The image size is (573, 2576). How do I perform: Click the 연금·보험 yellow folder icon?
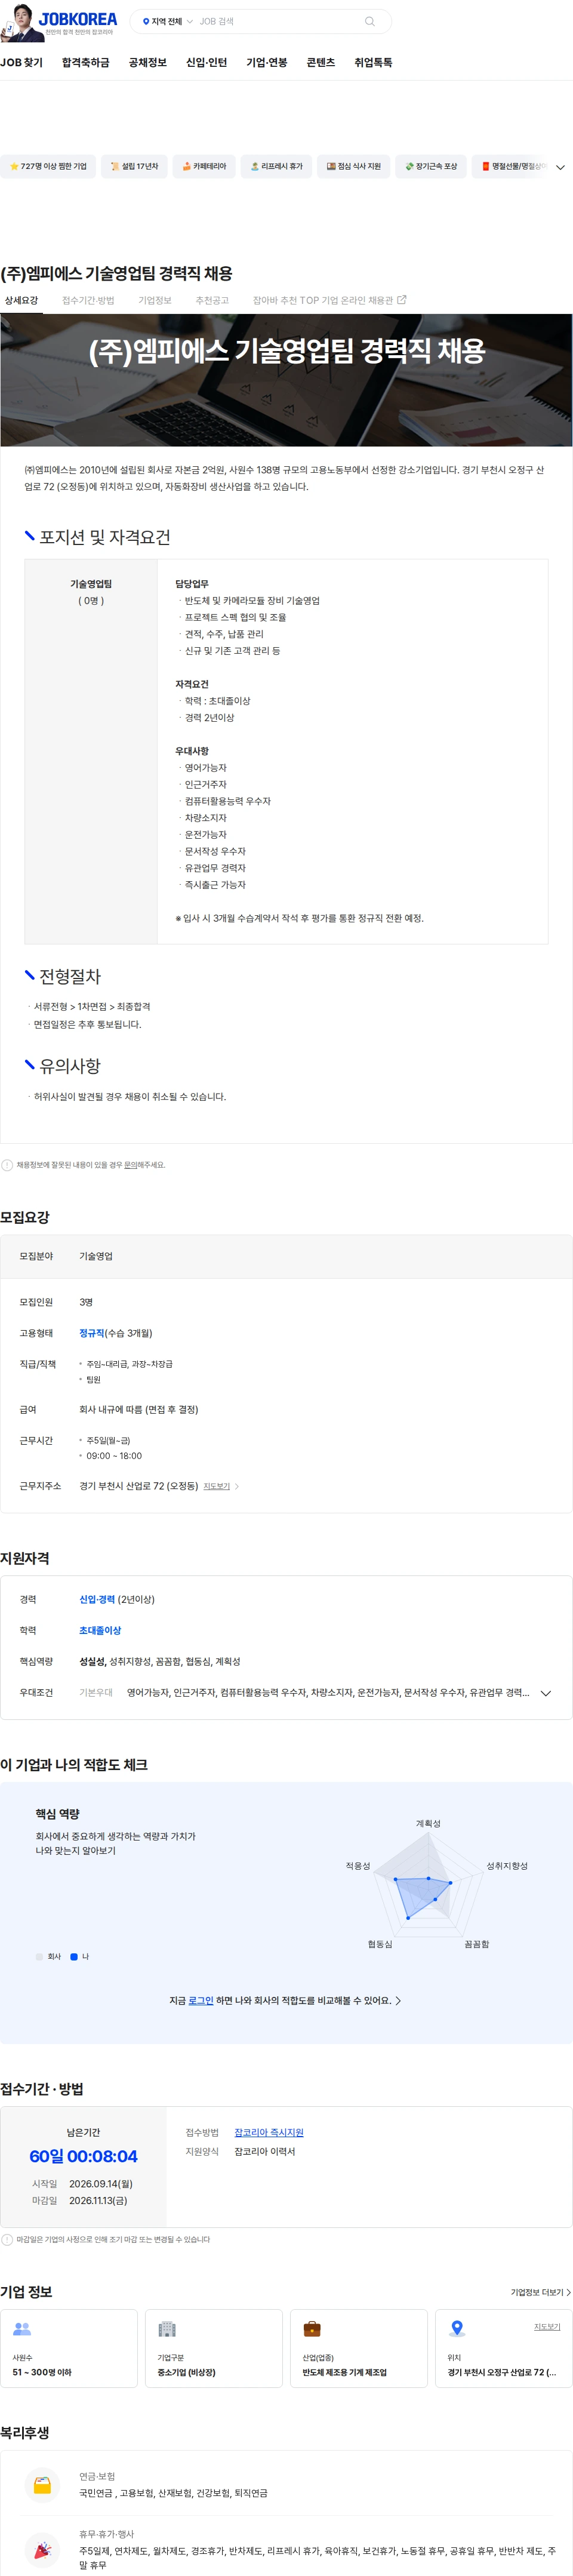pyautogui.click(x=42, y=2485)
